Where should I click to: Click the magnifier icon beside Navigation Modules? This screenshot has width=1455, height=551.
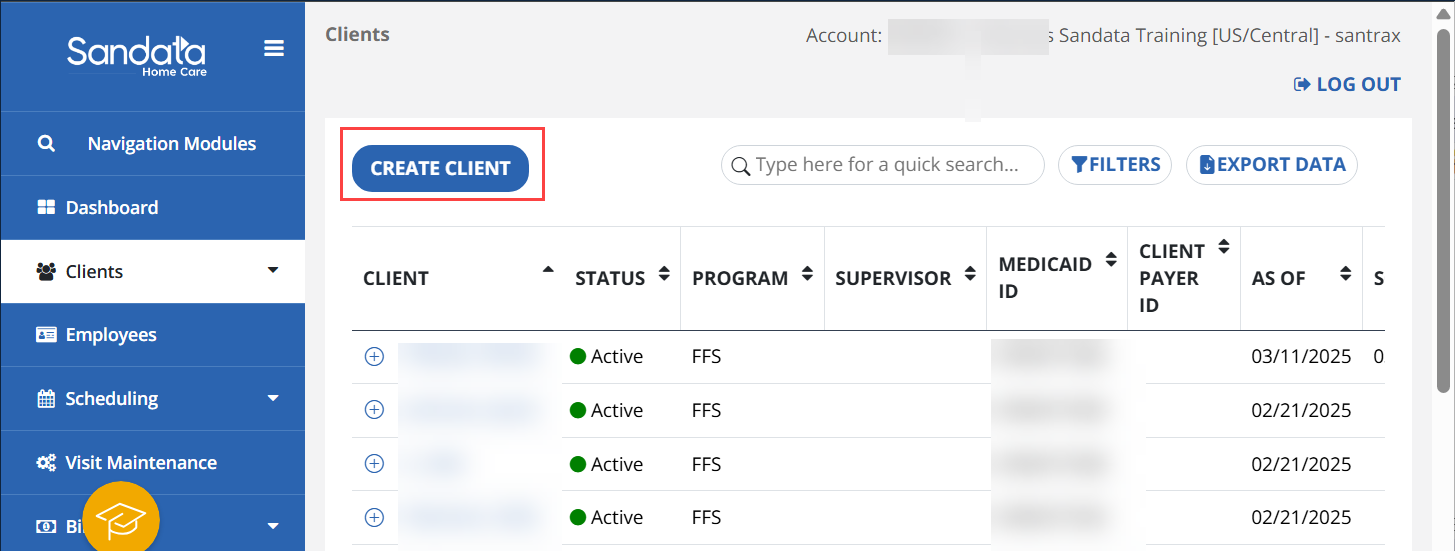pyautogui.click(x=46, y=144)
